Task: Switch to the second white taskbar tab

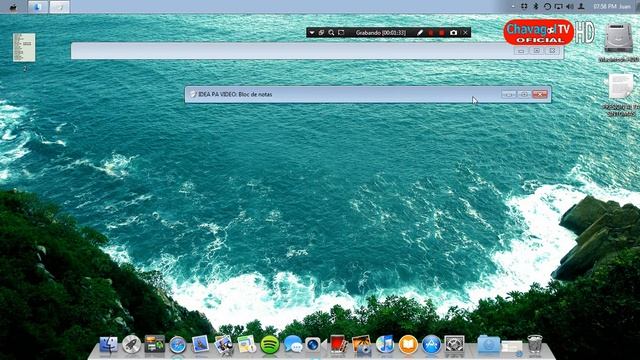Action: pyautogui.click(x=59, y=7)
